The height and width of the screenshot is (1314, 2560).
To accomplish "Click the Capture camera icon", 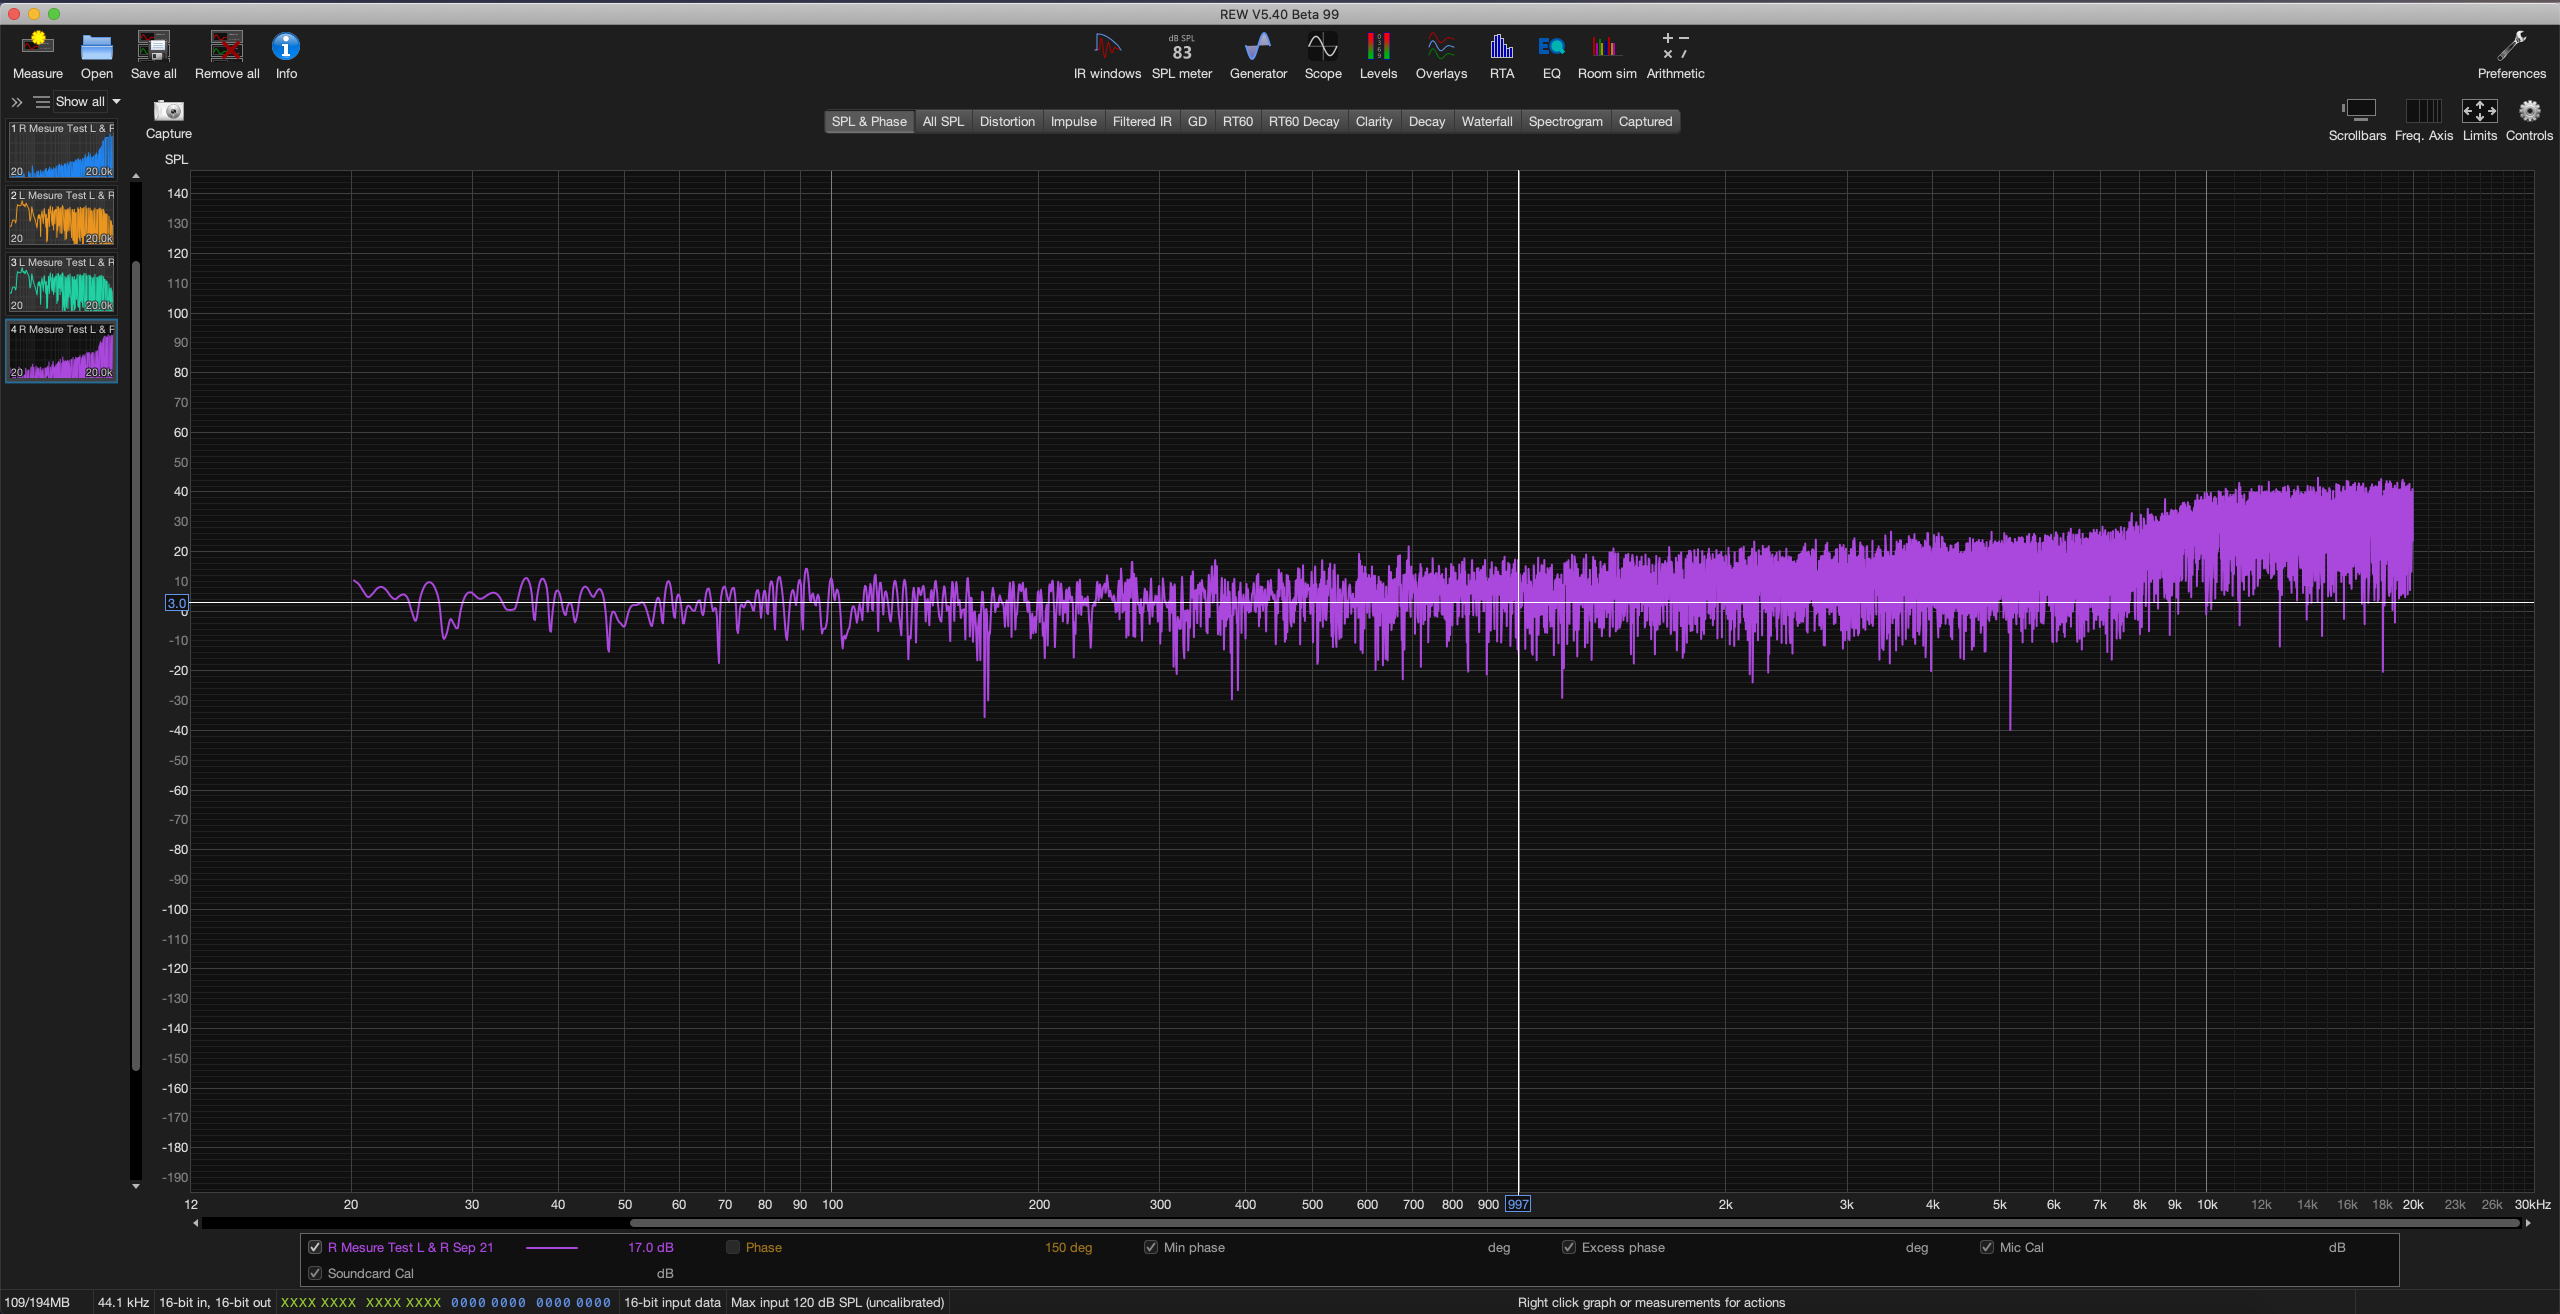I will click(168, 111).
